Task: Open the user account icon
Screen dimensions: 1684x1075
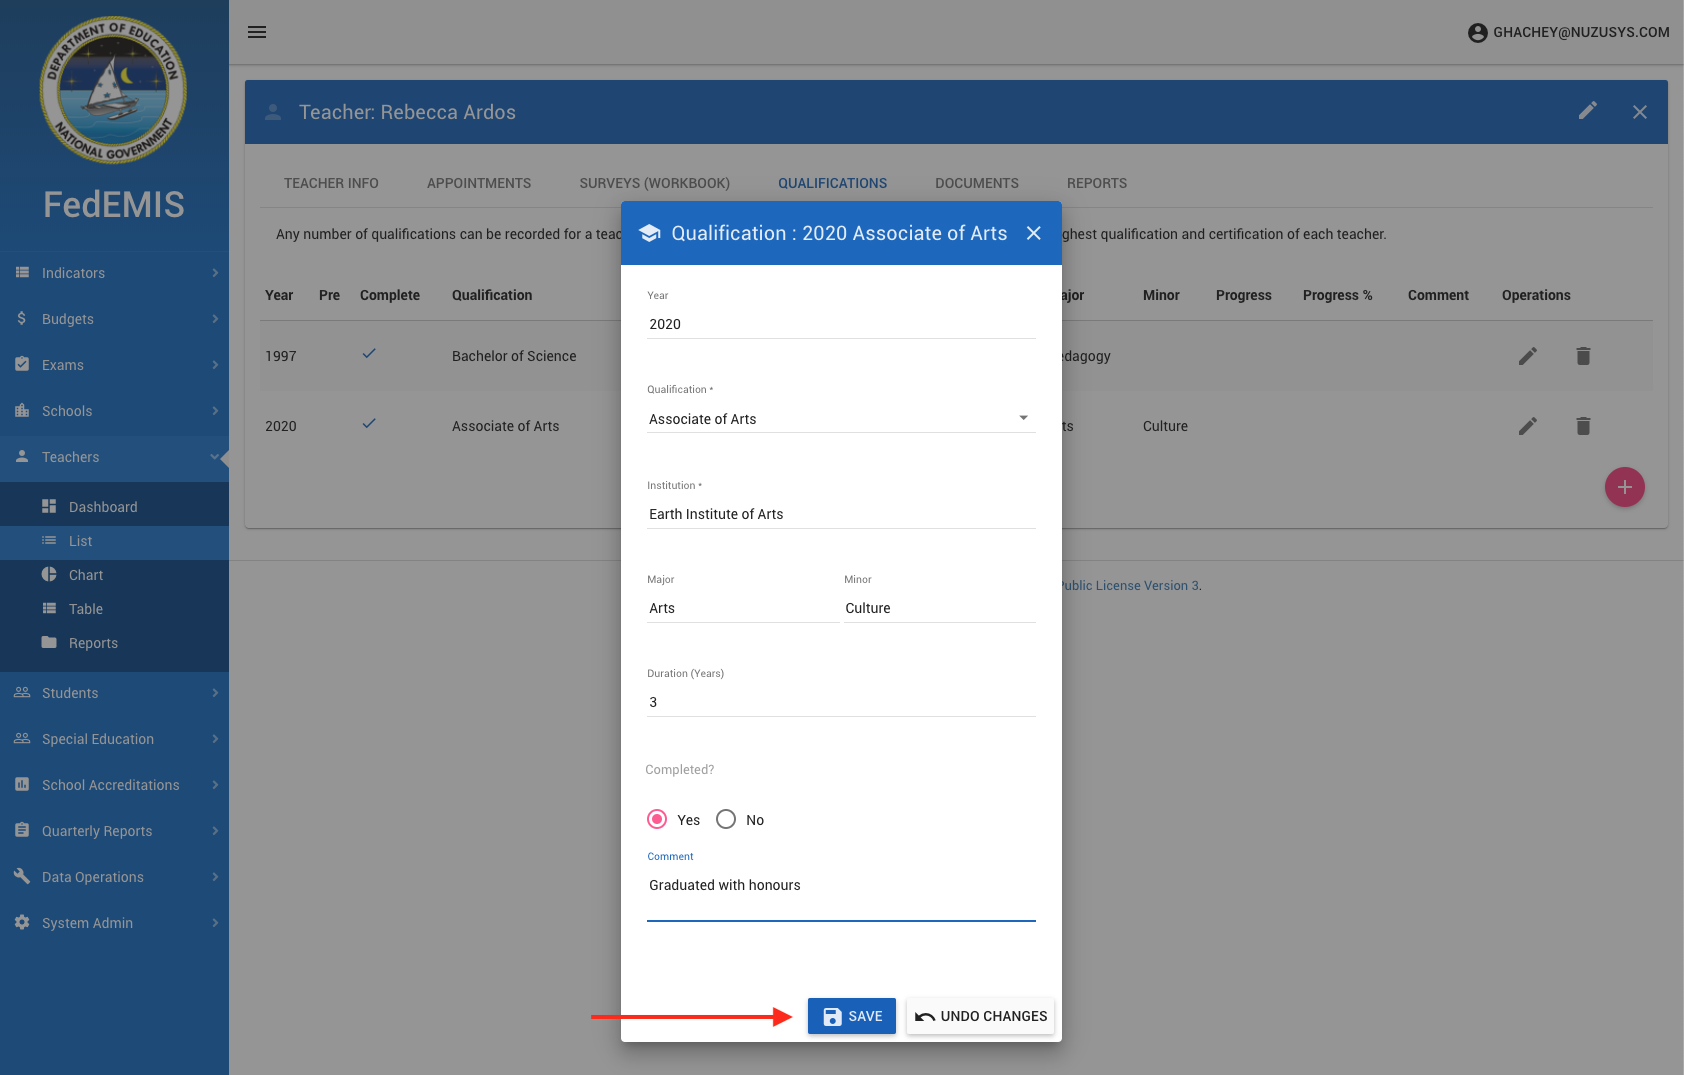Action: [1477, 33]
